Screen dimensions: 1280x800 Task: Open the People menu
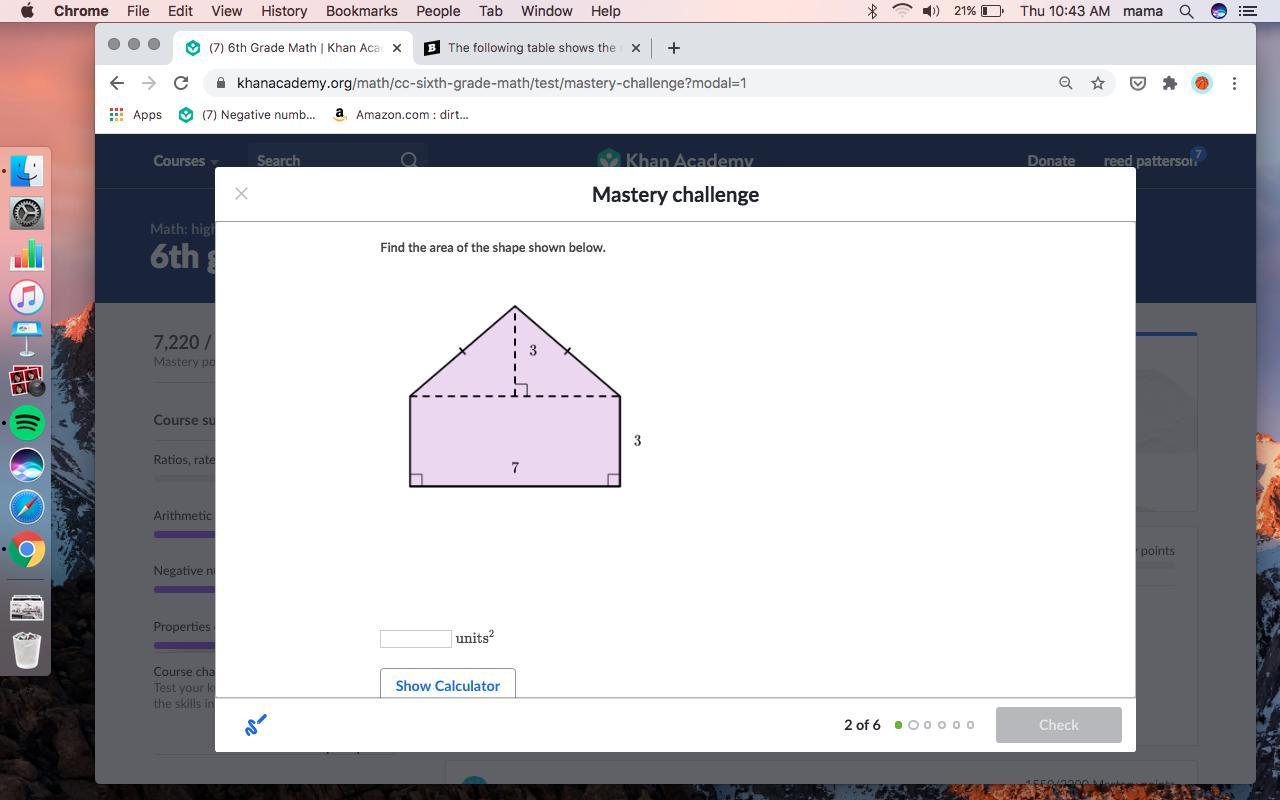pyautogui.click(x=438, y=11)
